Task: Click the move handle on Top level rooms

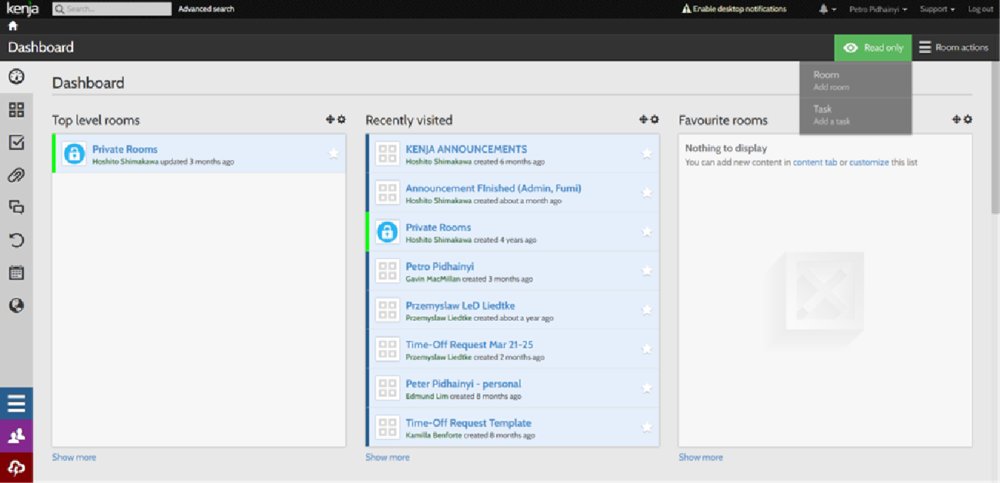Action: click(330, 119)
